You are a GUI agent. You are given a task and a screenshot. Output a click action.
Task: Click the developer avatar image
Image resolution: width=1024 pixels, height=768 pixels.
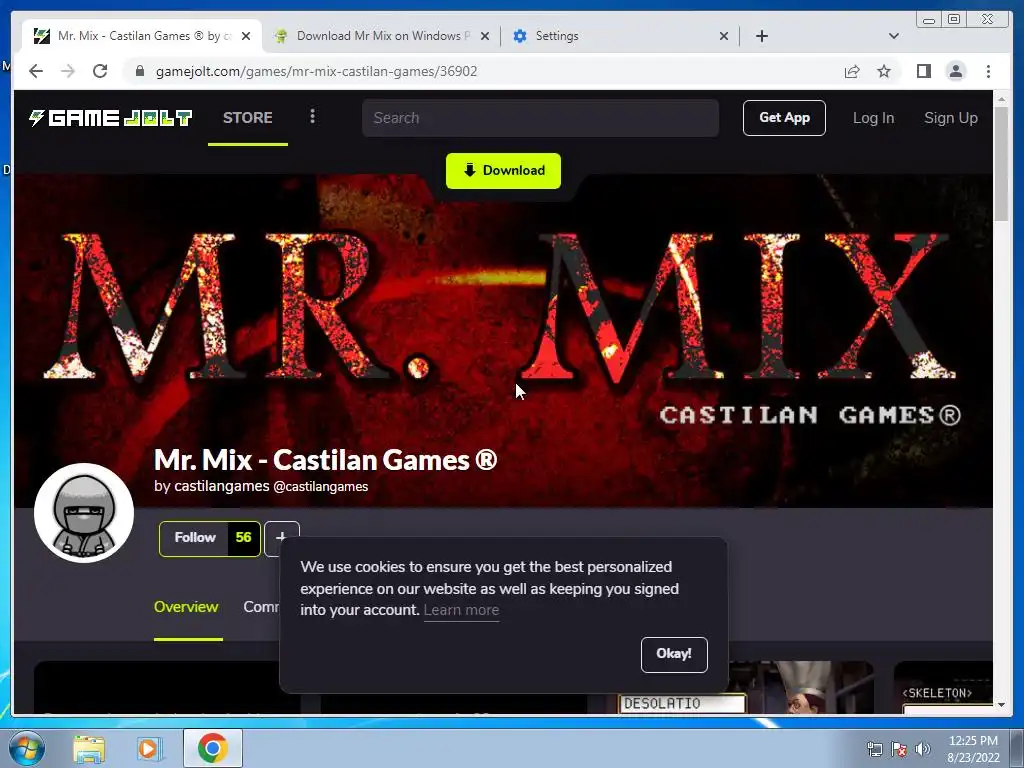(x=84, y=513)
